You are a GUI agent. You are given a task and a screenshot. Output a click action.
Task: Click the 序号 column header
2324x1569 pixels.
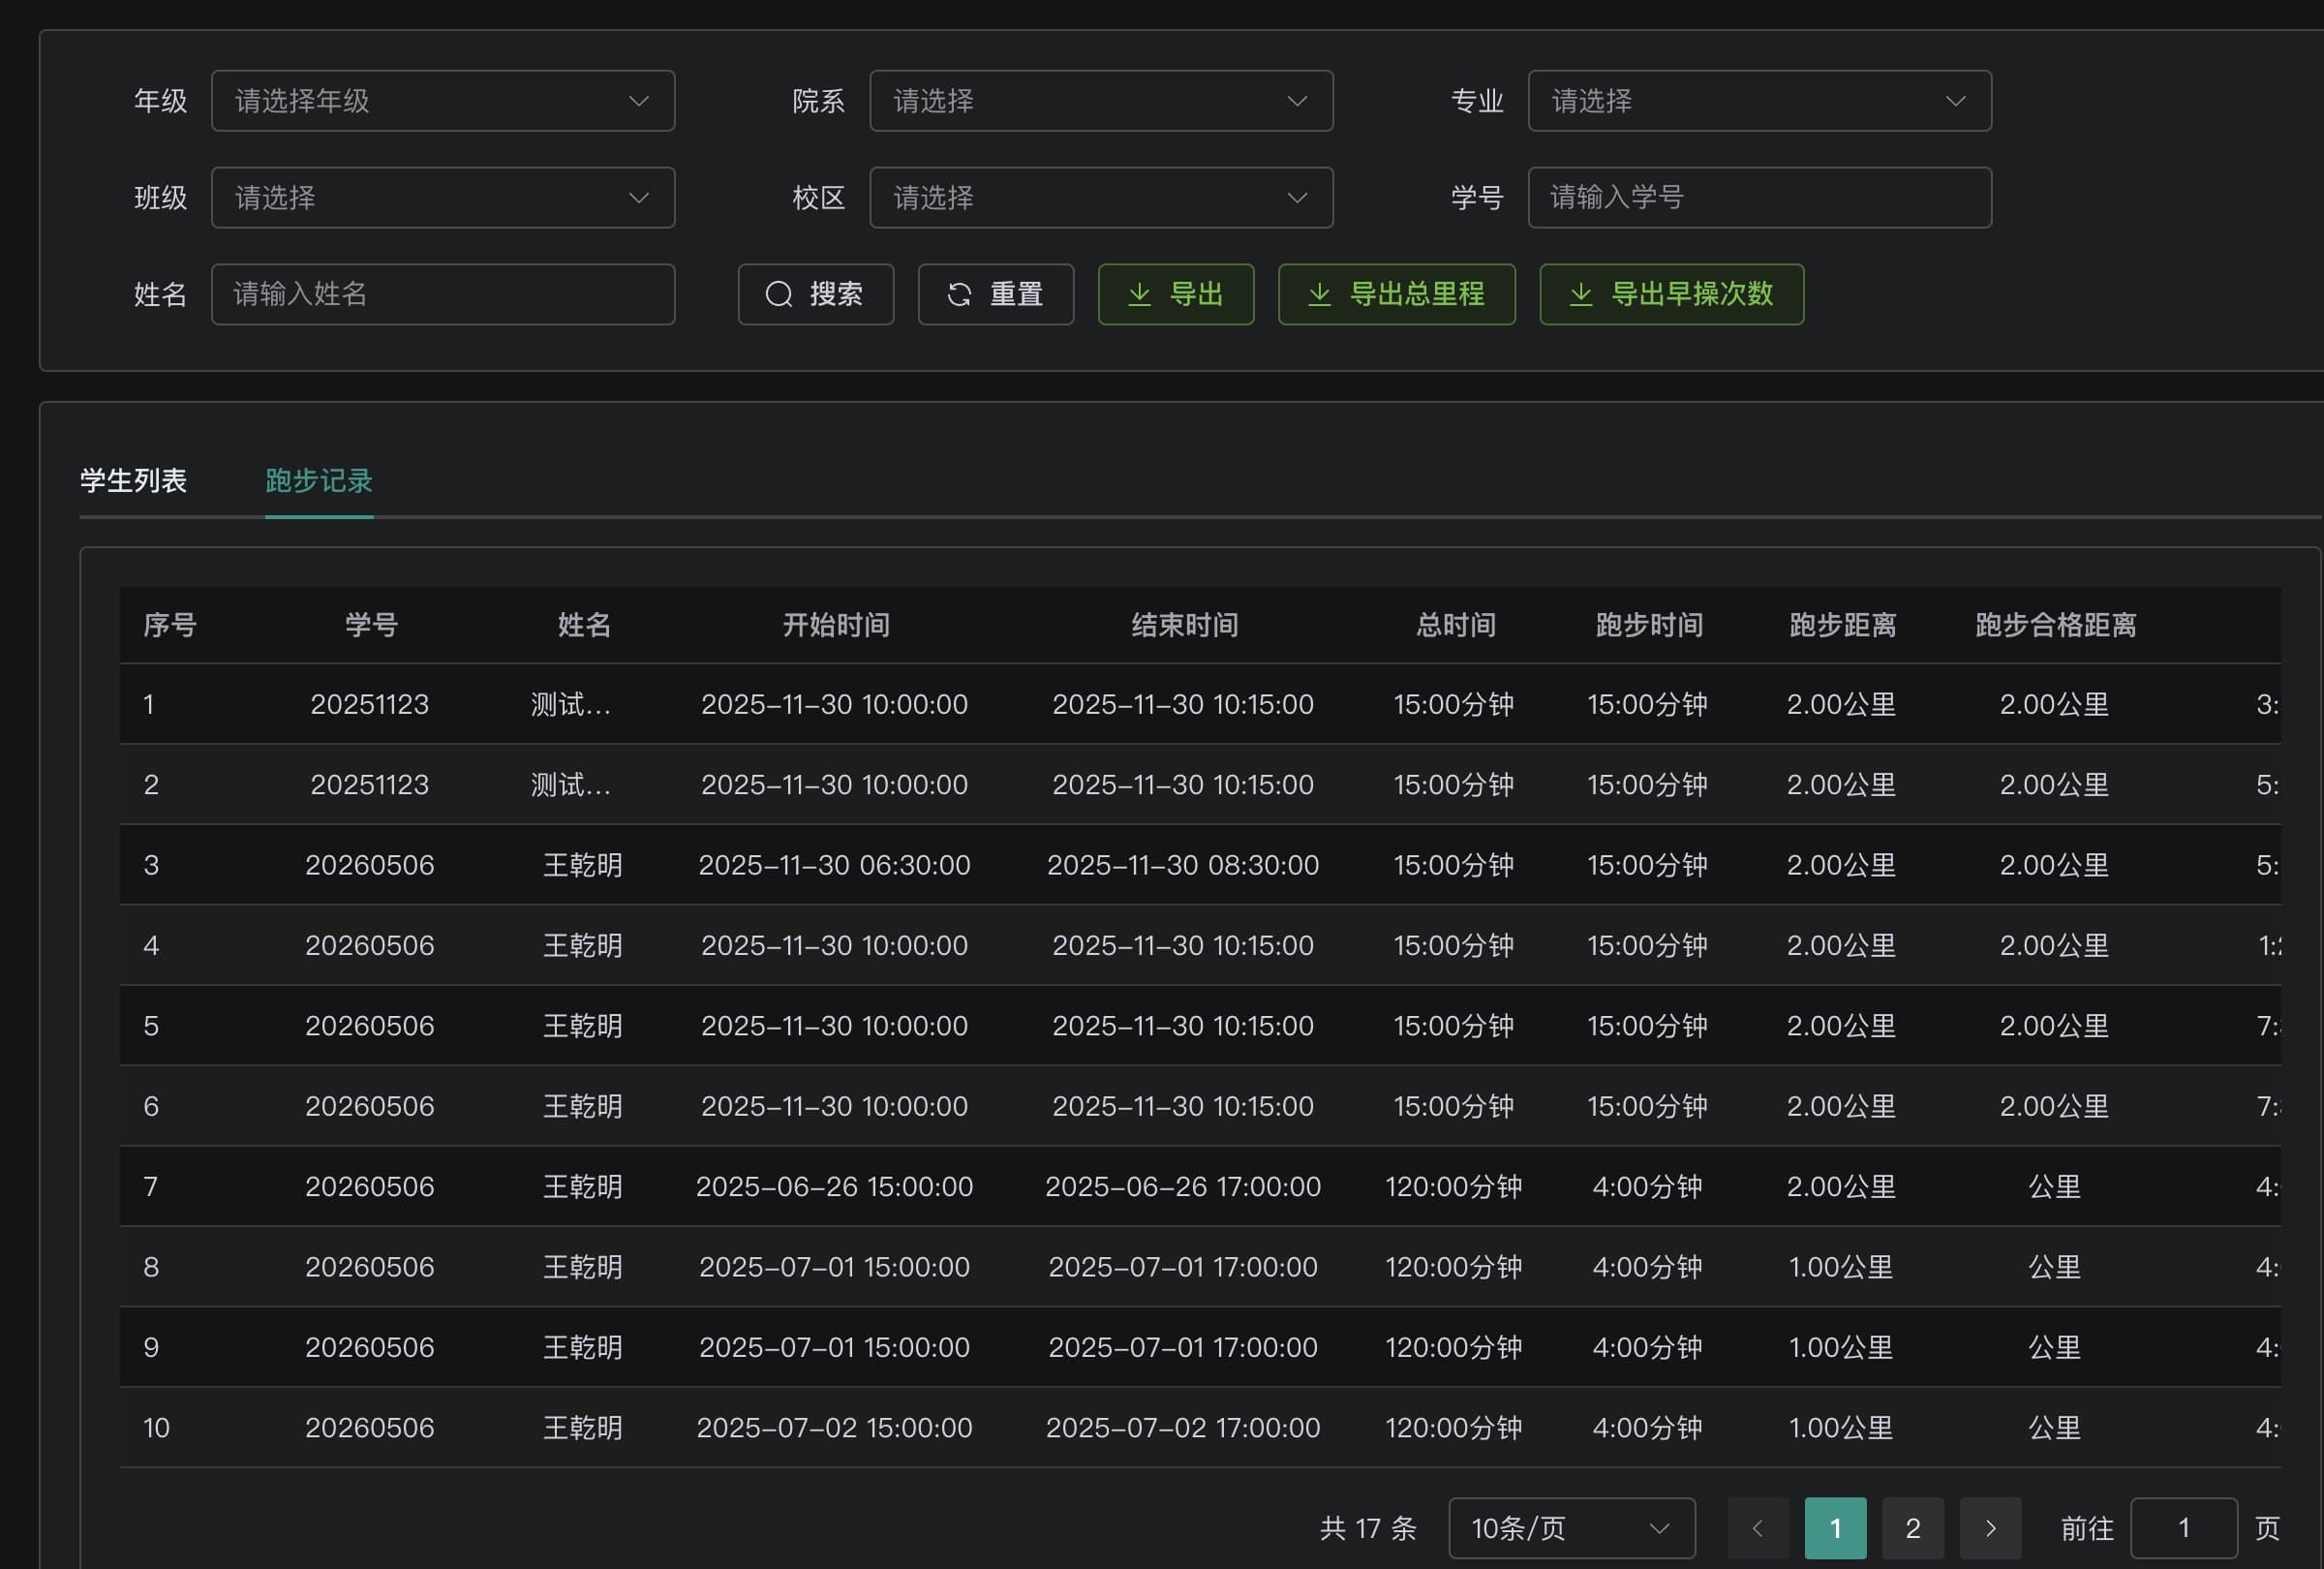click(x=170, y=625)
